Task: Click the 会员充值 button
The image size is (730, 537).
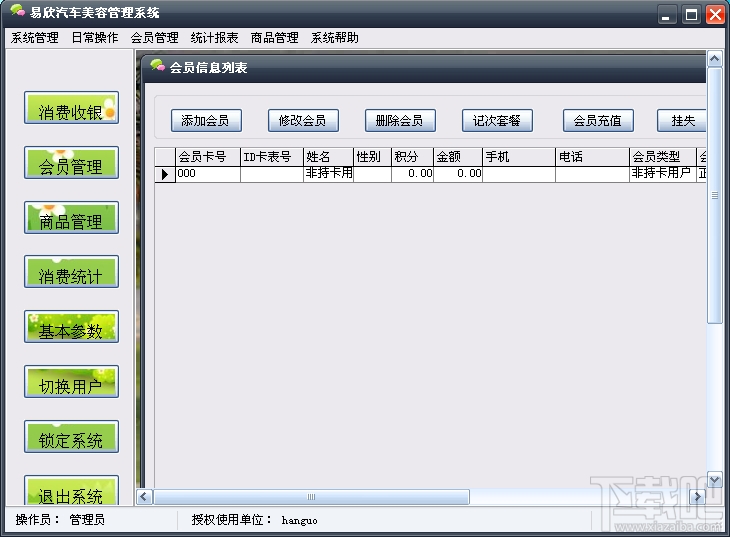Action: pyautogui.click(x=598, y=121)
